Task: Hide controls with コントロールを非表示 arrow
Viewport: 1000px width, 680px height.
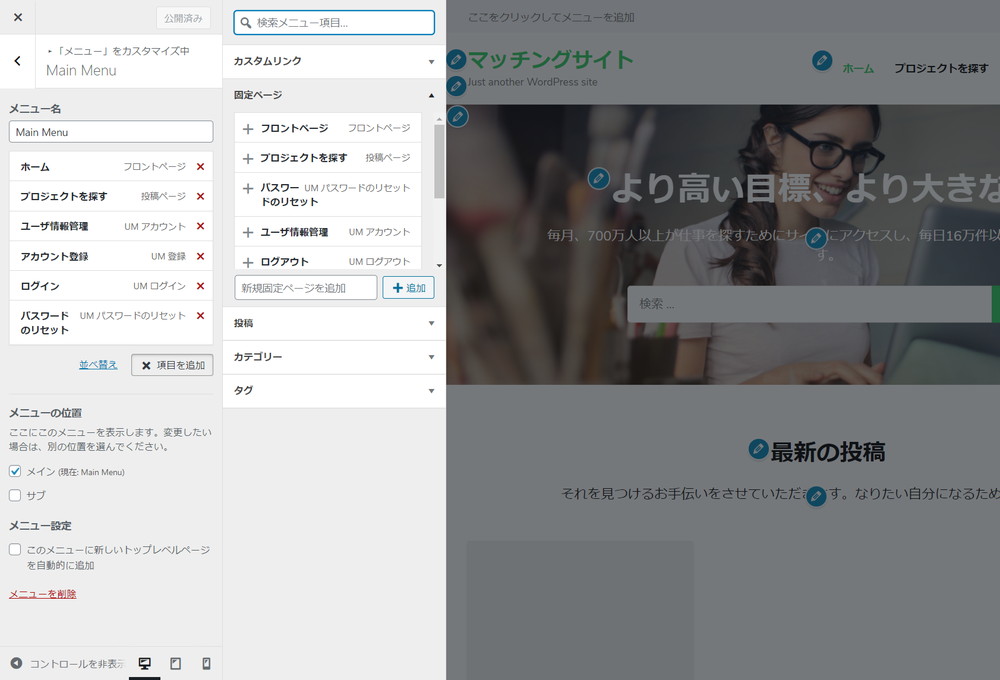Action: 17,663
